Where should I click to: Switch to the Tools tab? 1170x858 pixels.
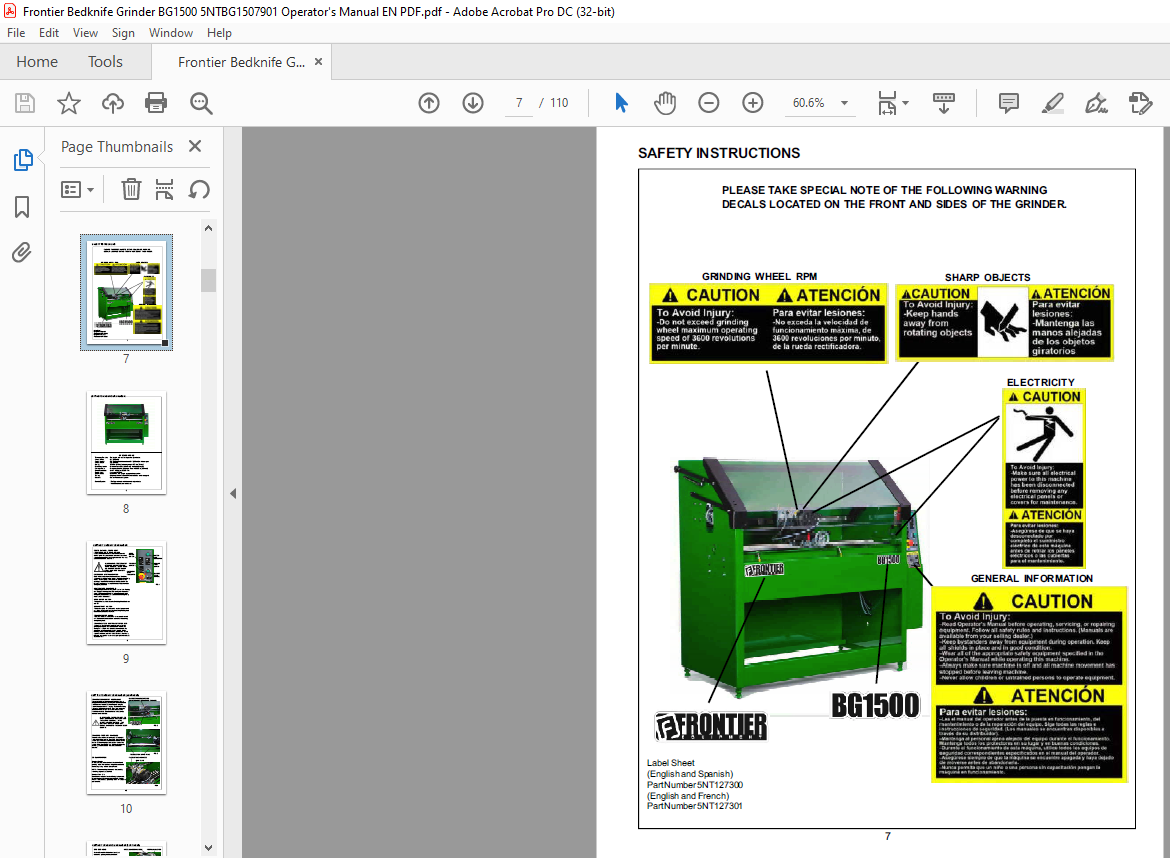tap(105, 62)
